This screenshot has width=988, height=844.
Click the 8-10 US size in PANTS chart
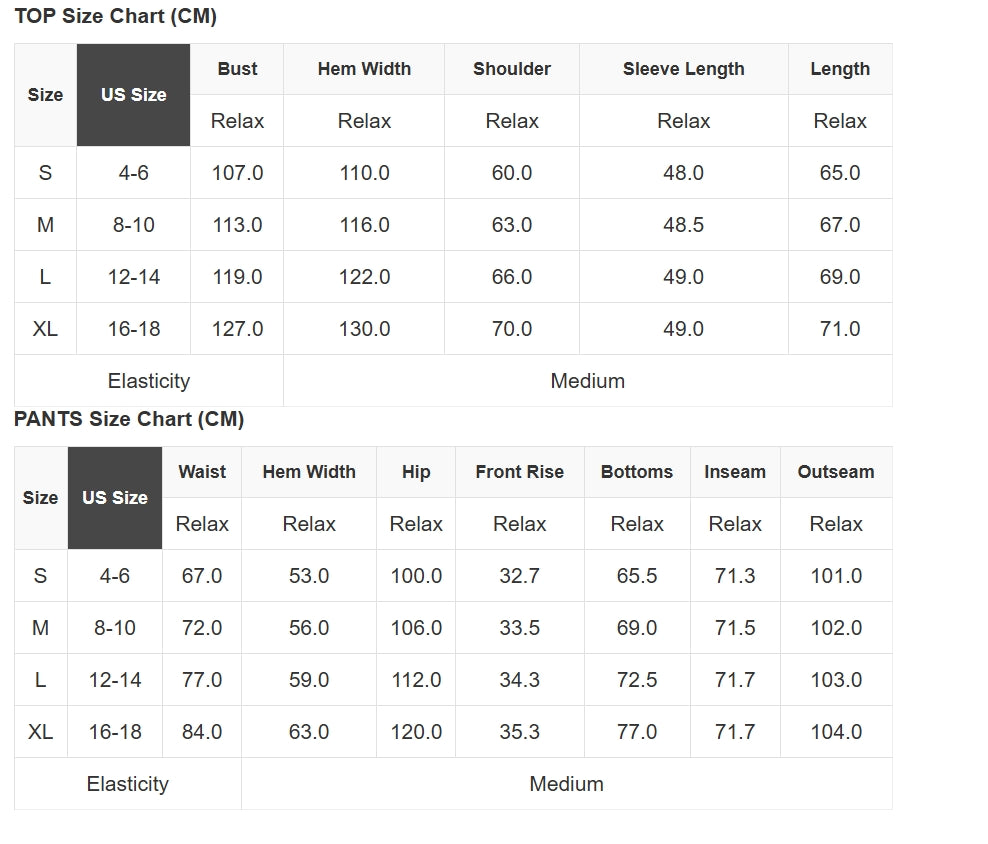pyautogui.click(x=114, y=628)
